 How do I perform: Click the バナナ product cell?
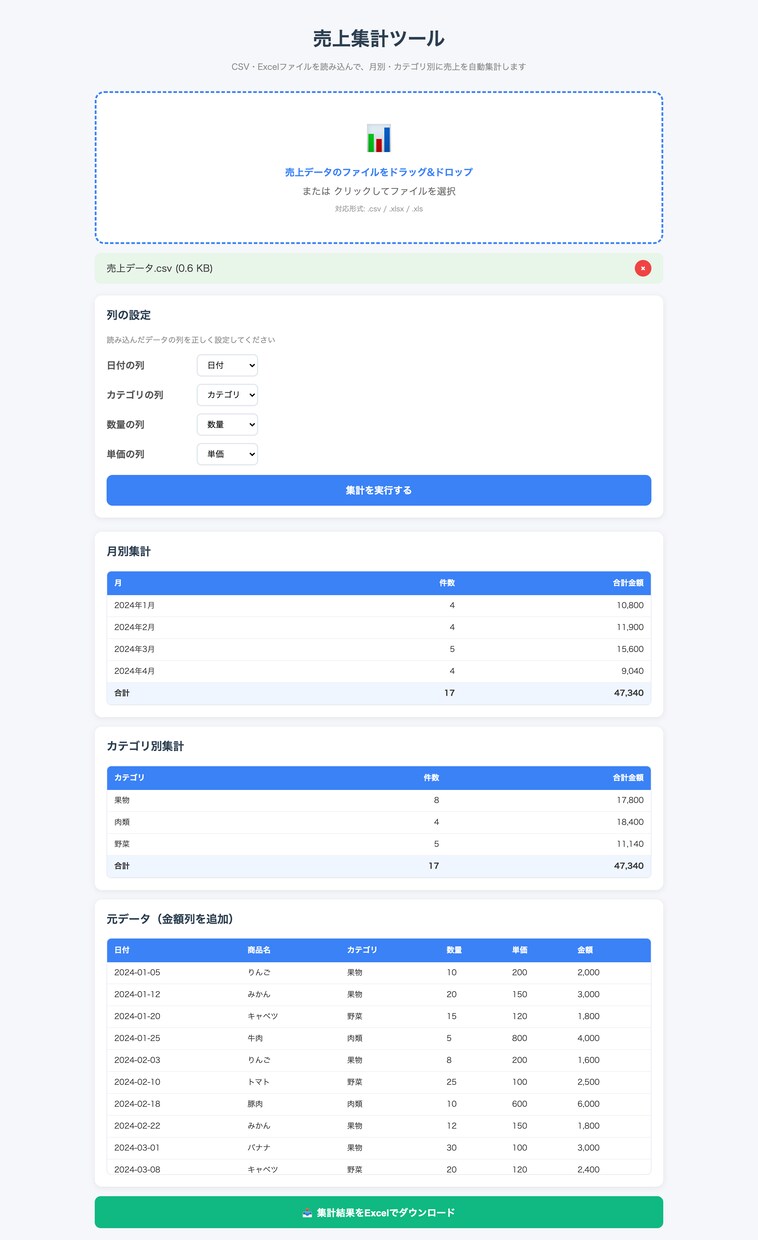[x=259, y=1147]
